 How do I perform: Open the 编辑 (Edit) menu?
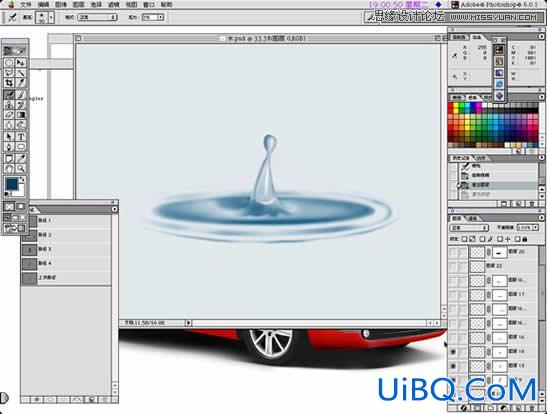click(44, 5)
